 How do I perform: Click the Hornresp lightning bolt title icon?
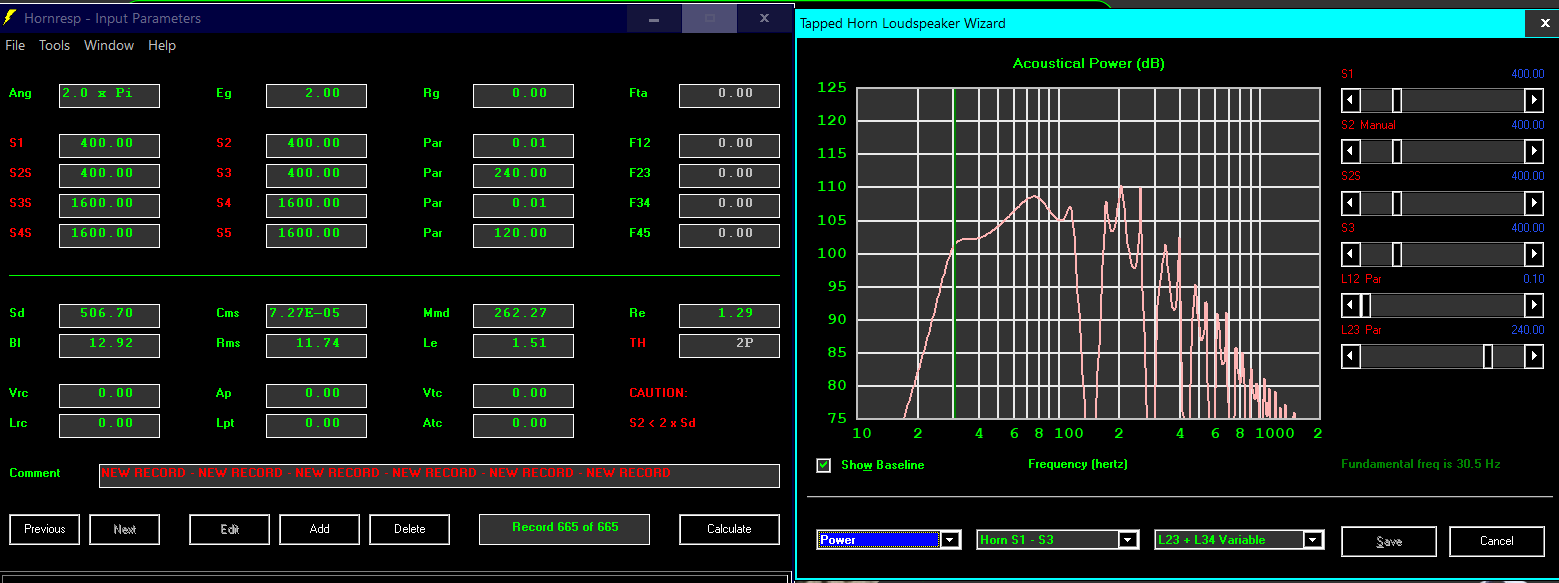click(x=10, y=18)
